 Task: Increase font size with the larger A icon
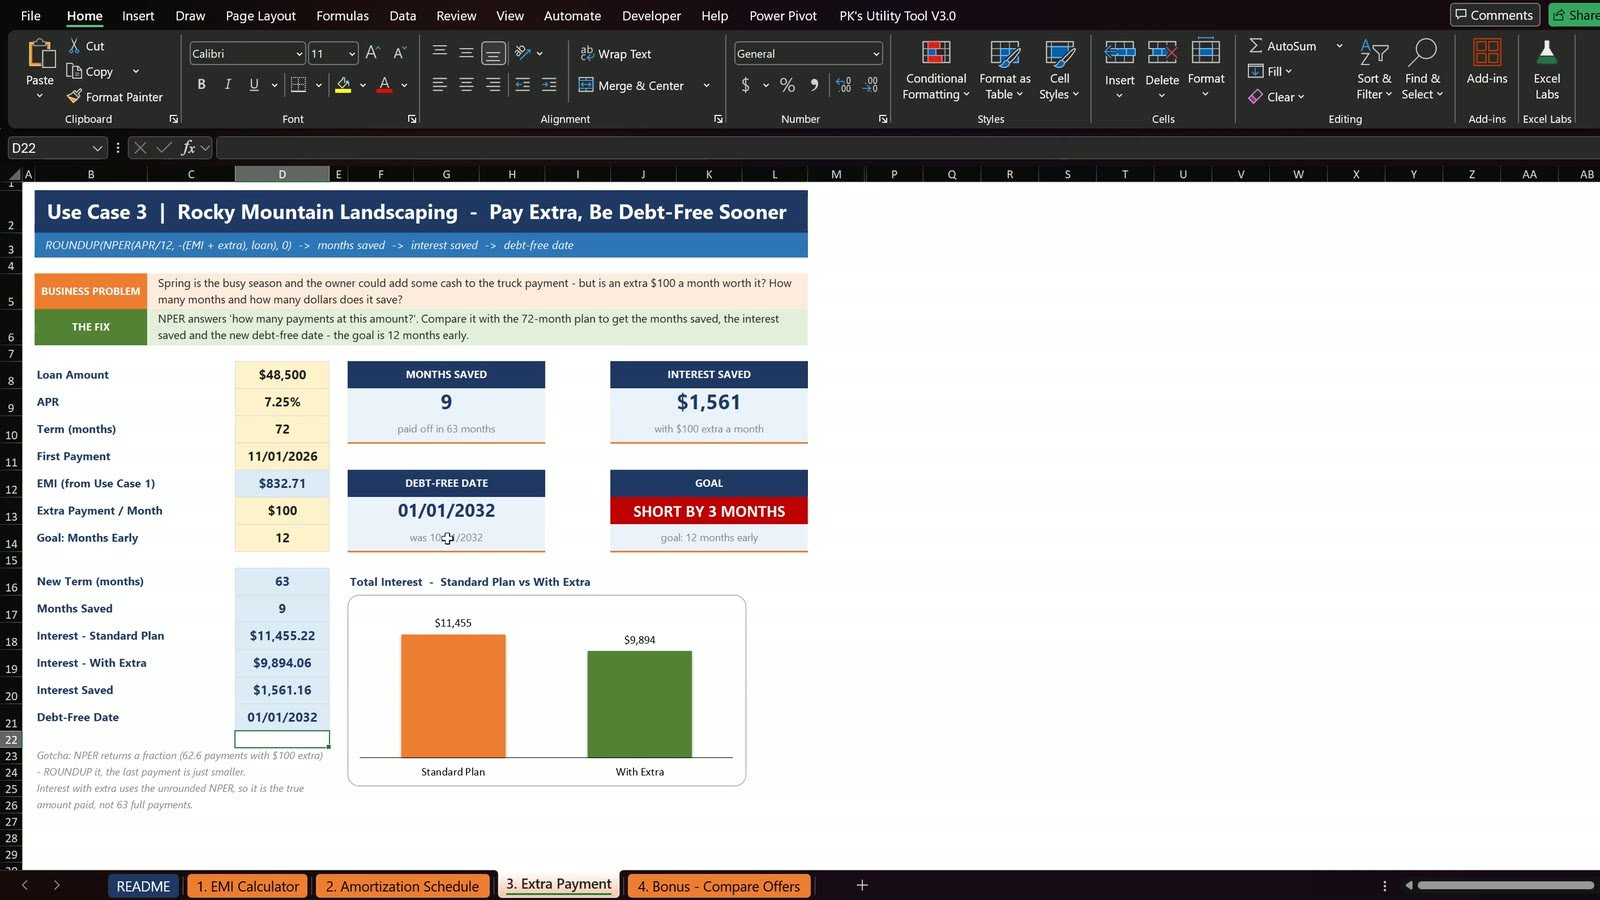pos(372,53)
